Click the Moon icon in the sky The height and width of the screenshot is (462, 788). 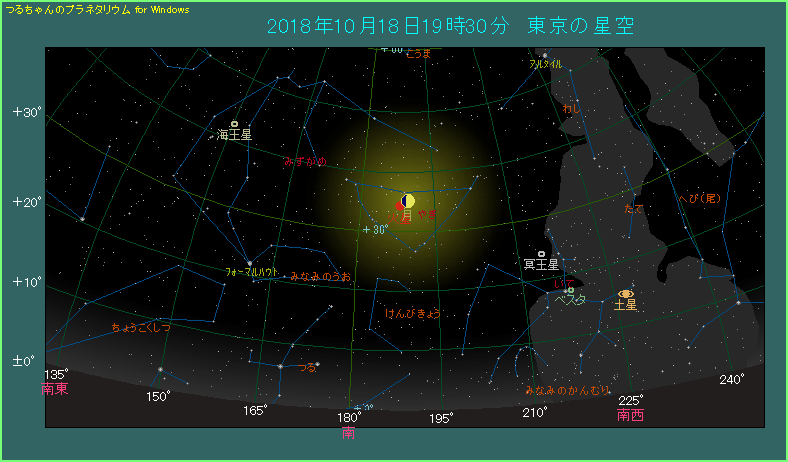(407, 201)
